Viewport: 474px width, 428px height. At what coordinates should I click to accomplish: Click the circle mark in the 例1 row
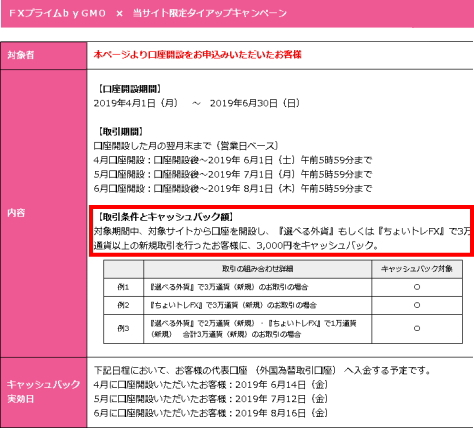(x=417, y=287)
